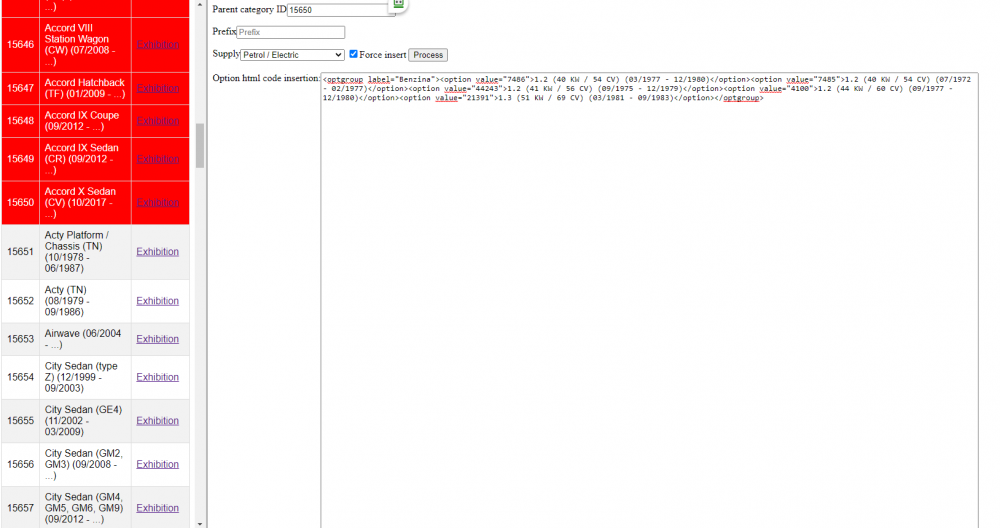Open Exhibition link for Accord X Sedan

click(158, 202)
